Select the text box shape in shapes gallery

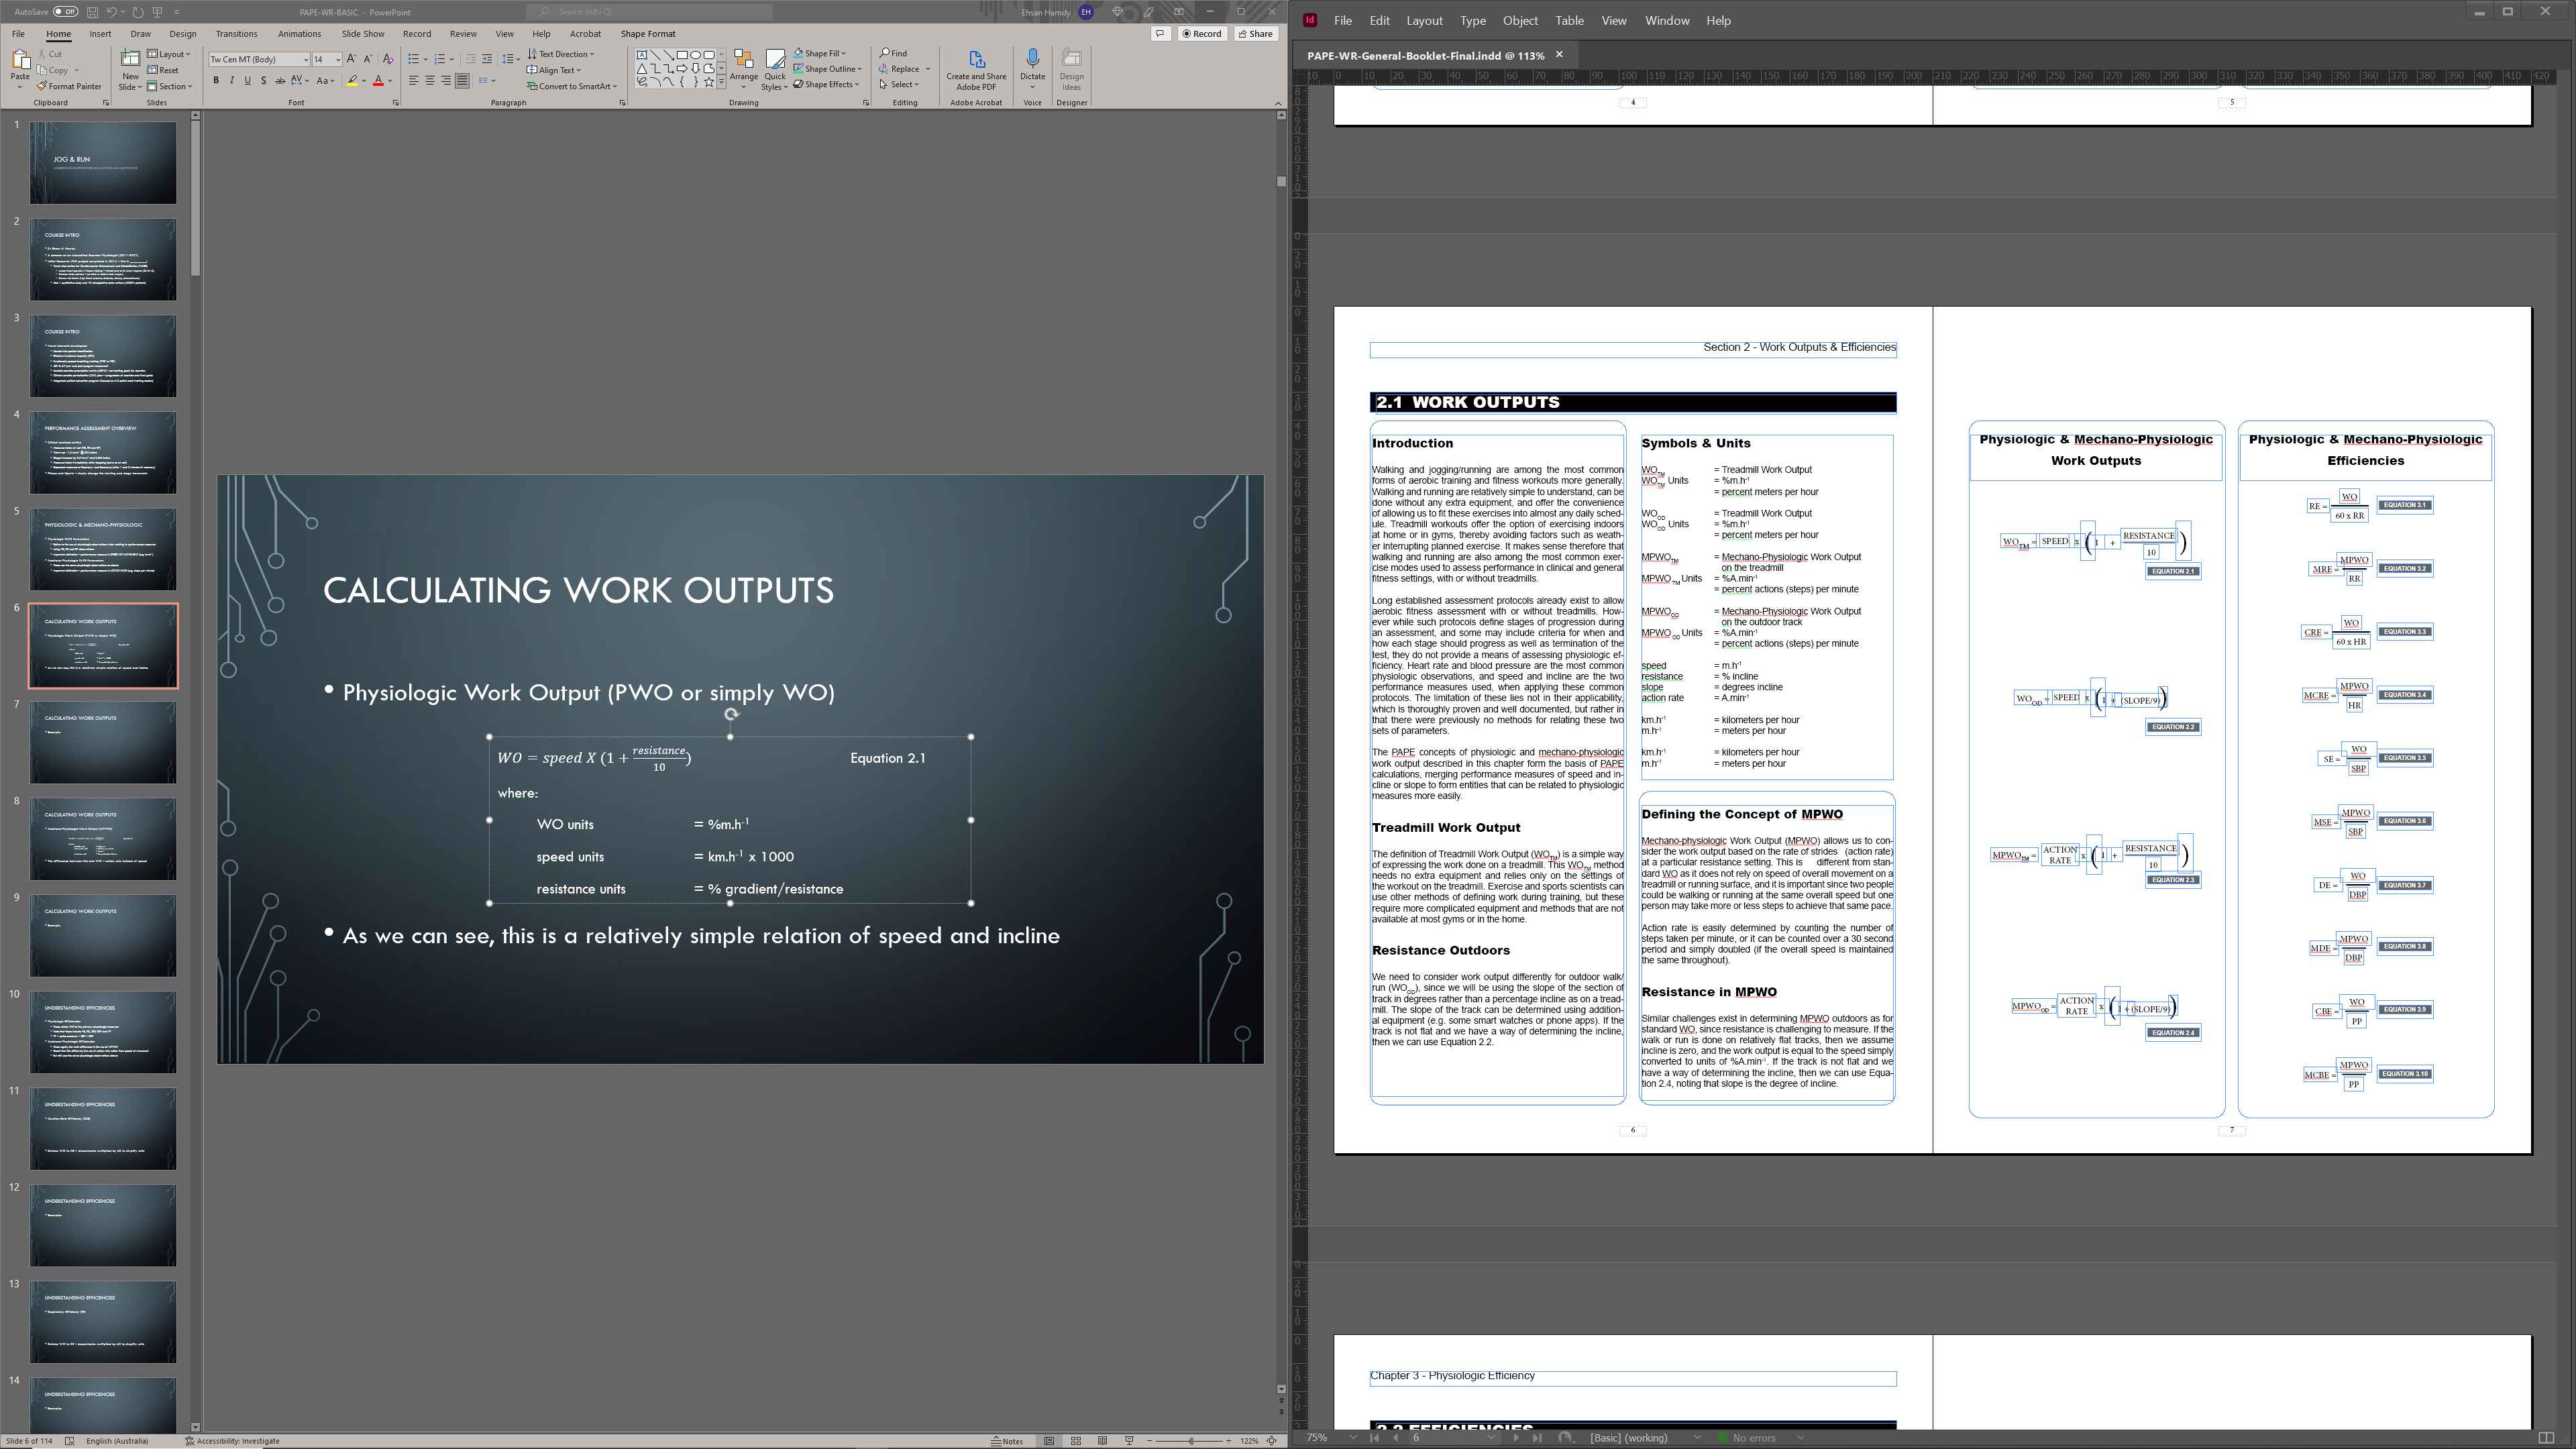(x=641, y=55)
